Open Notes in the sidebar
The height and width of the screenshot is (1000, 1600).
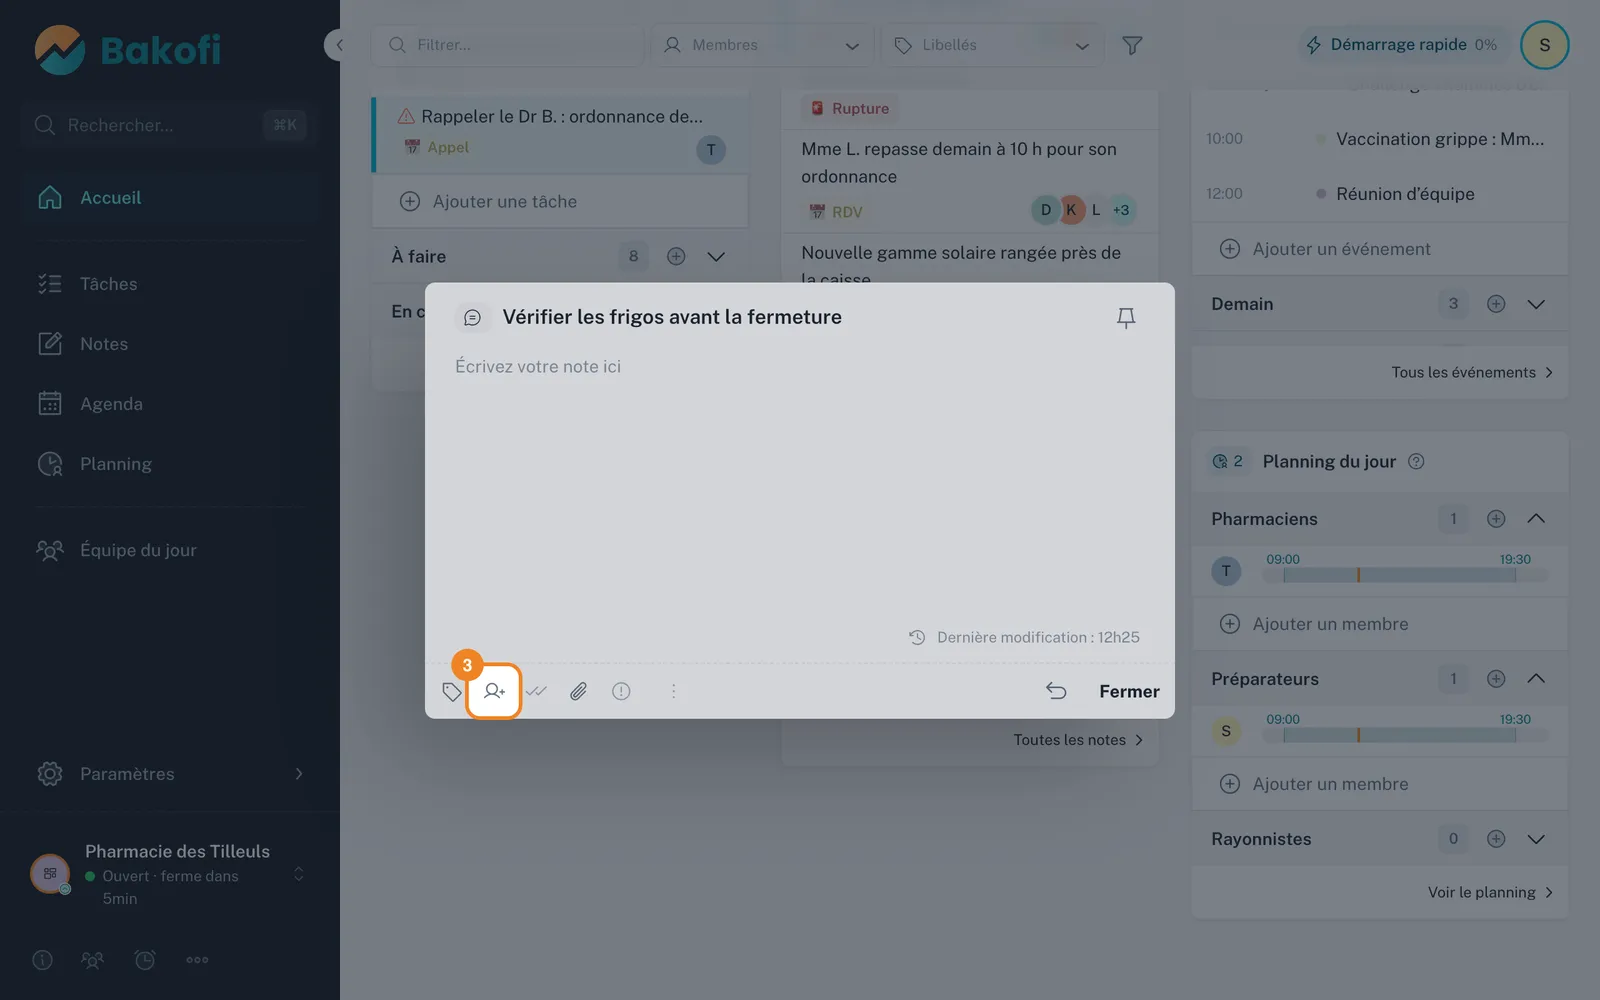coord(170,344)
